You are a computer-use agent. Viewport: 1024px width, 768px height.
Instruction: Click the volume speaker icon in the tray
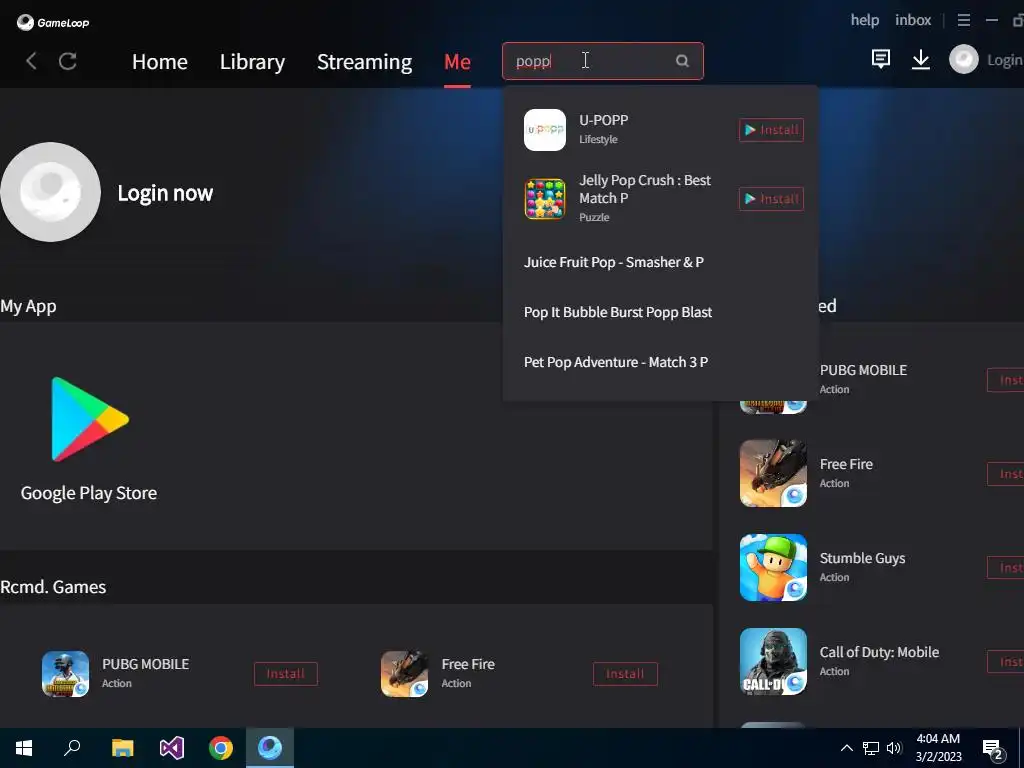(894, 748)
